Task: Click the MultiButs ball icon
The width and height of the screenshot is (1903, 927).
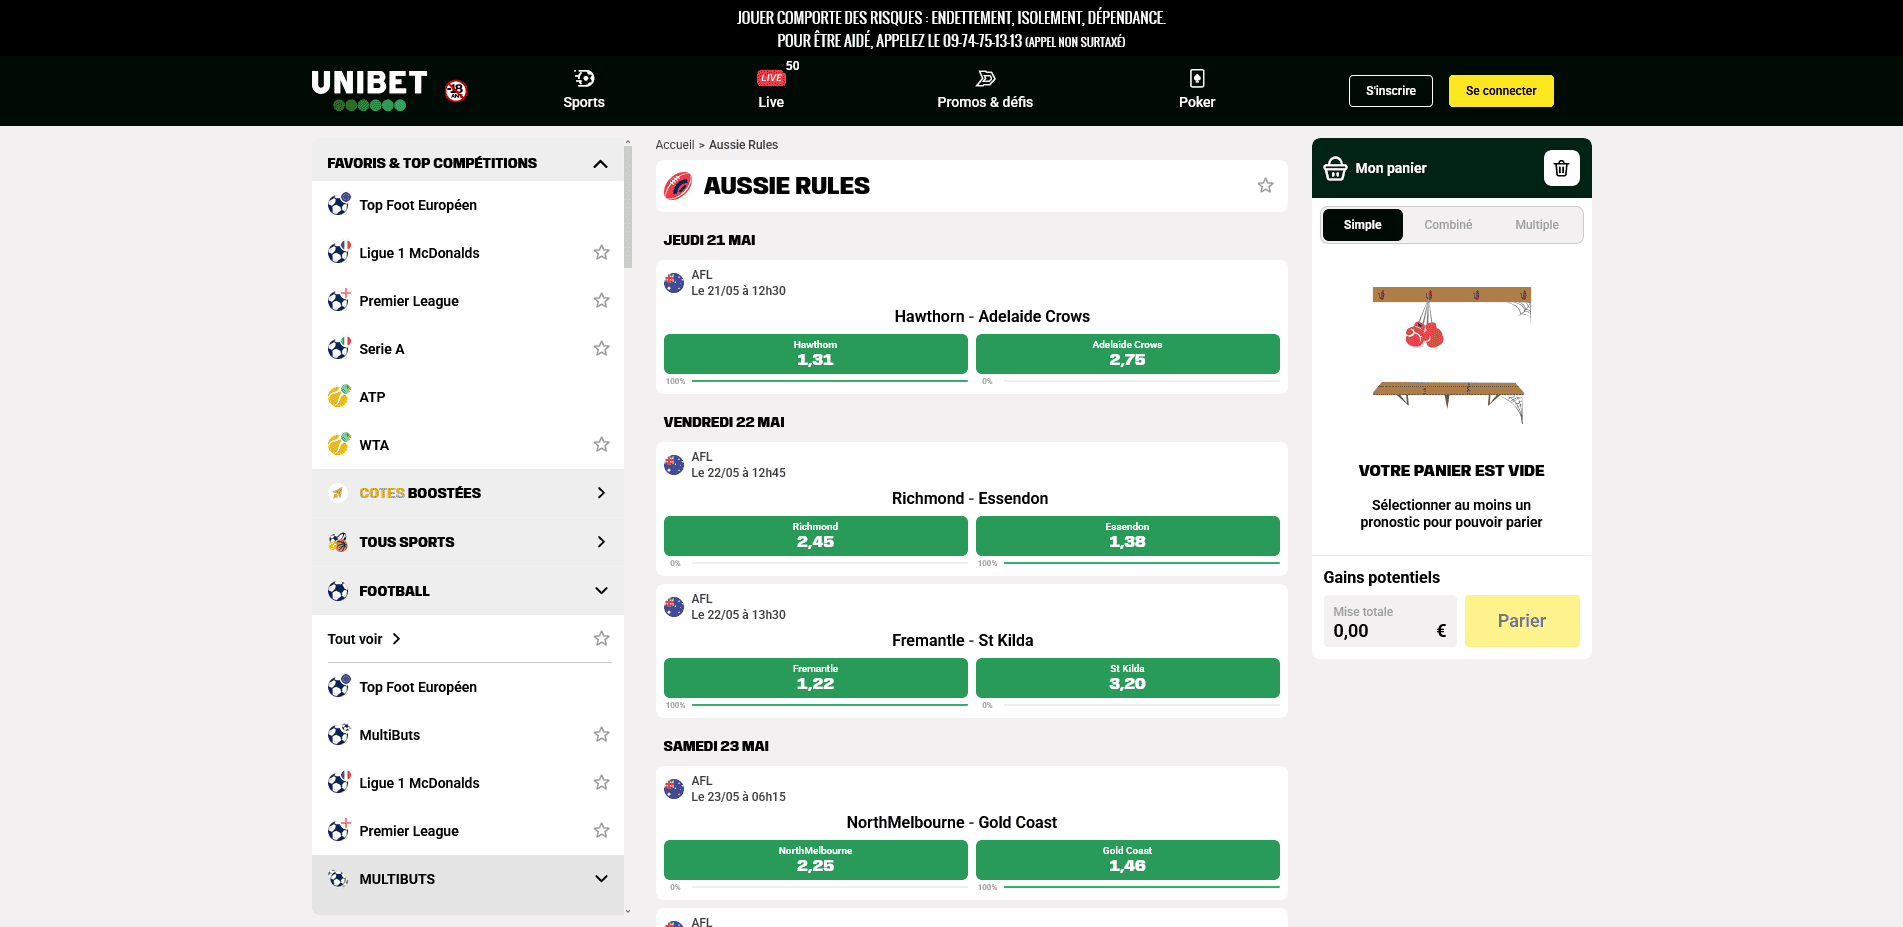Action: click(x=339, y=735)
